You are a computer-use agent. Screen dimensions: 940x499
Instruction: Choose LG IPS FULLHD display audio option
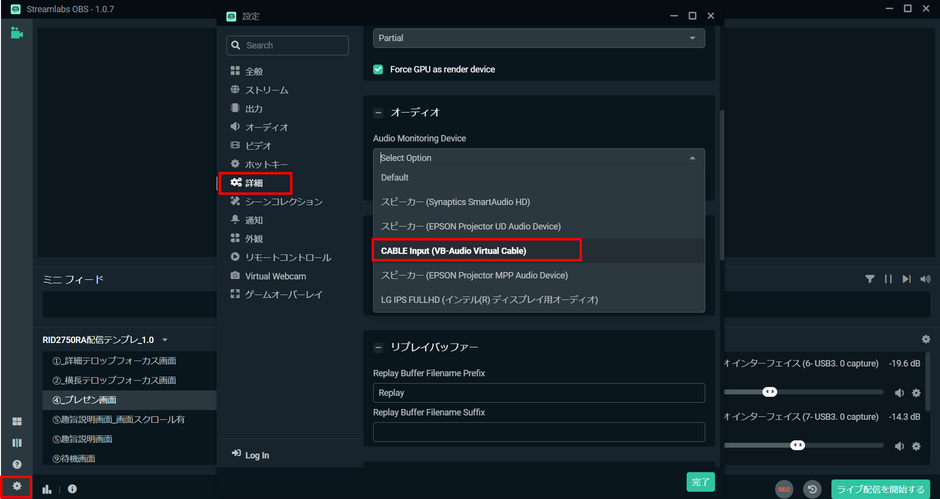coord(539,300)
